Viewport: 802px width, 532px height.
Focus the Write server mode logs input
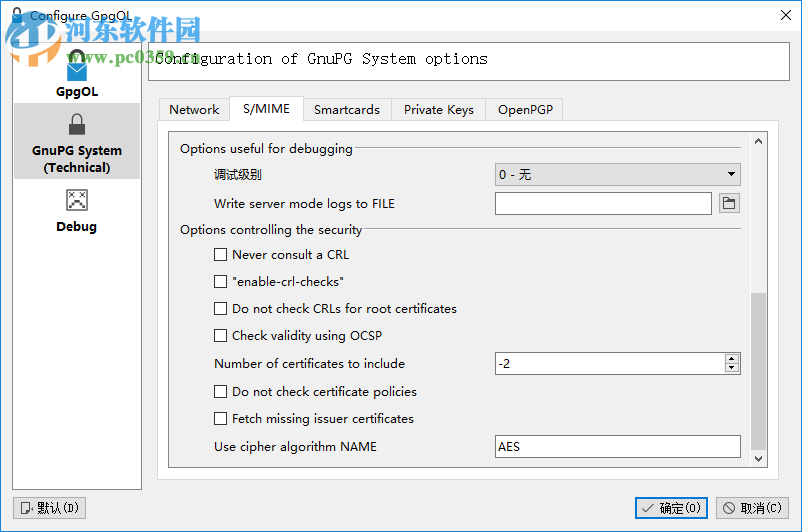click(603, 204)
